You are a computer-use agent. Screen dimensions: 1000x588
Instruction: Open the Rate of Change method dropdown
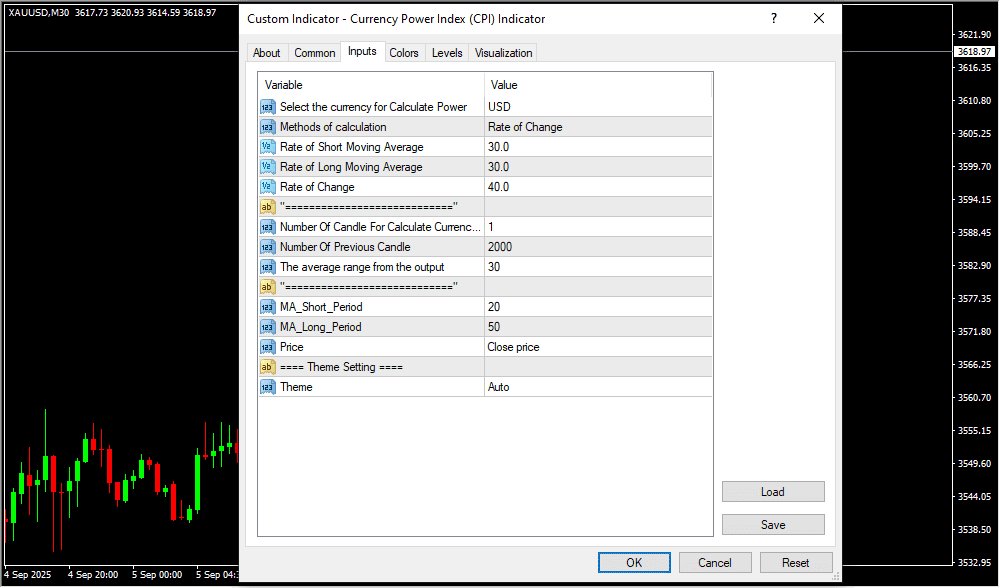point(597,127)
